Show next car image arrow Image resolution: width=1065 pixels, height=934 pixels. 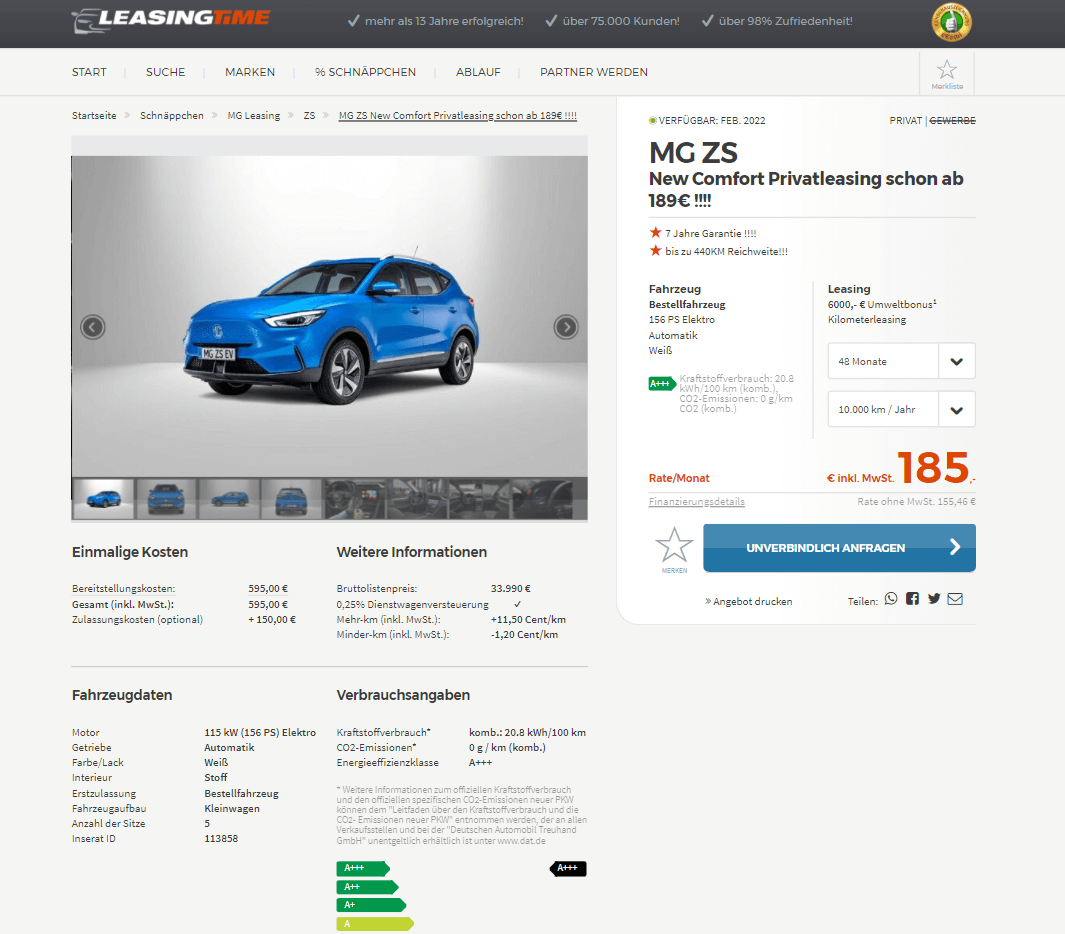(x=566, y=327)
